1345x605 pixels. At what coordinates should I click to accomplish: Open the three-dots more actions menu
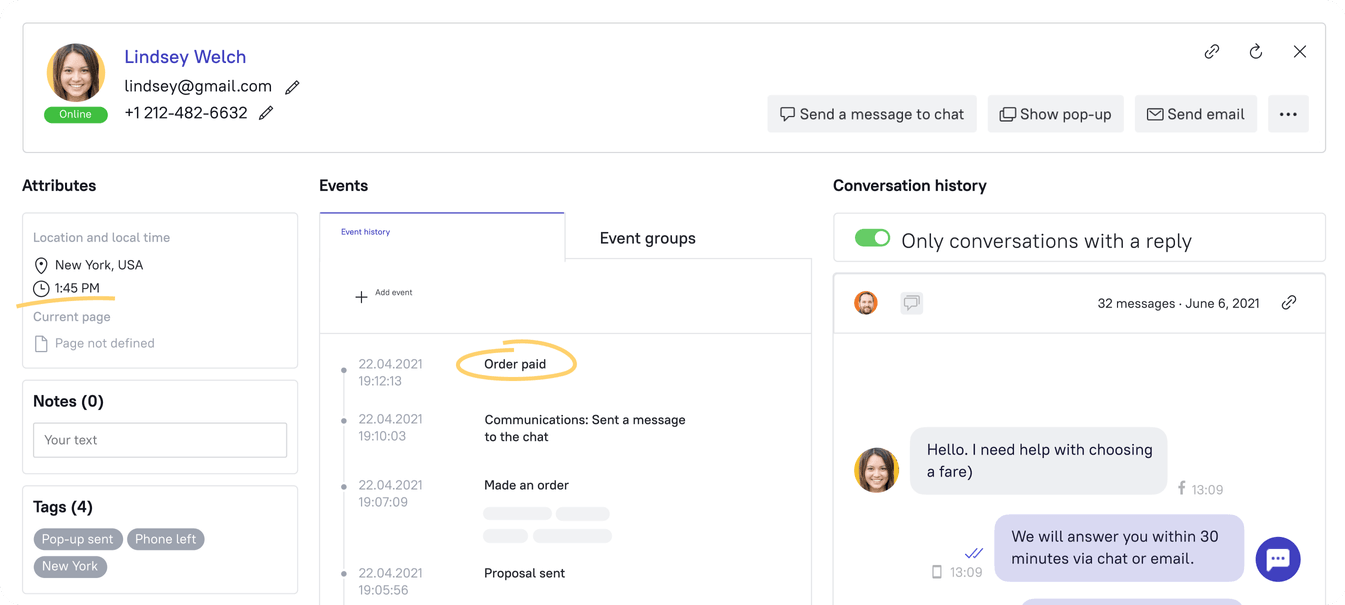pyautogui.click(x=1288, y=114)
